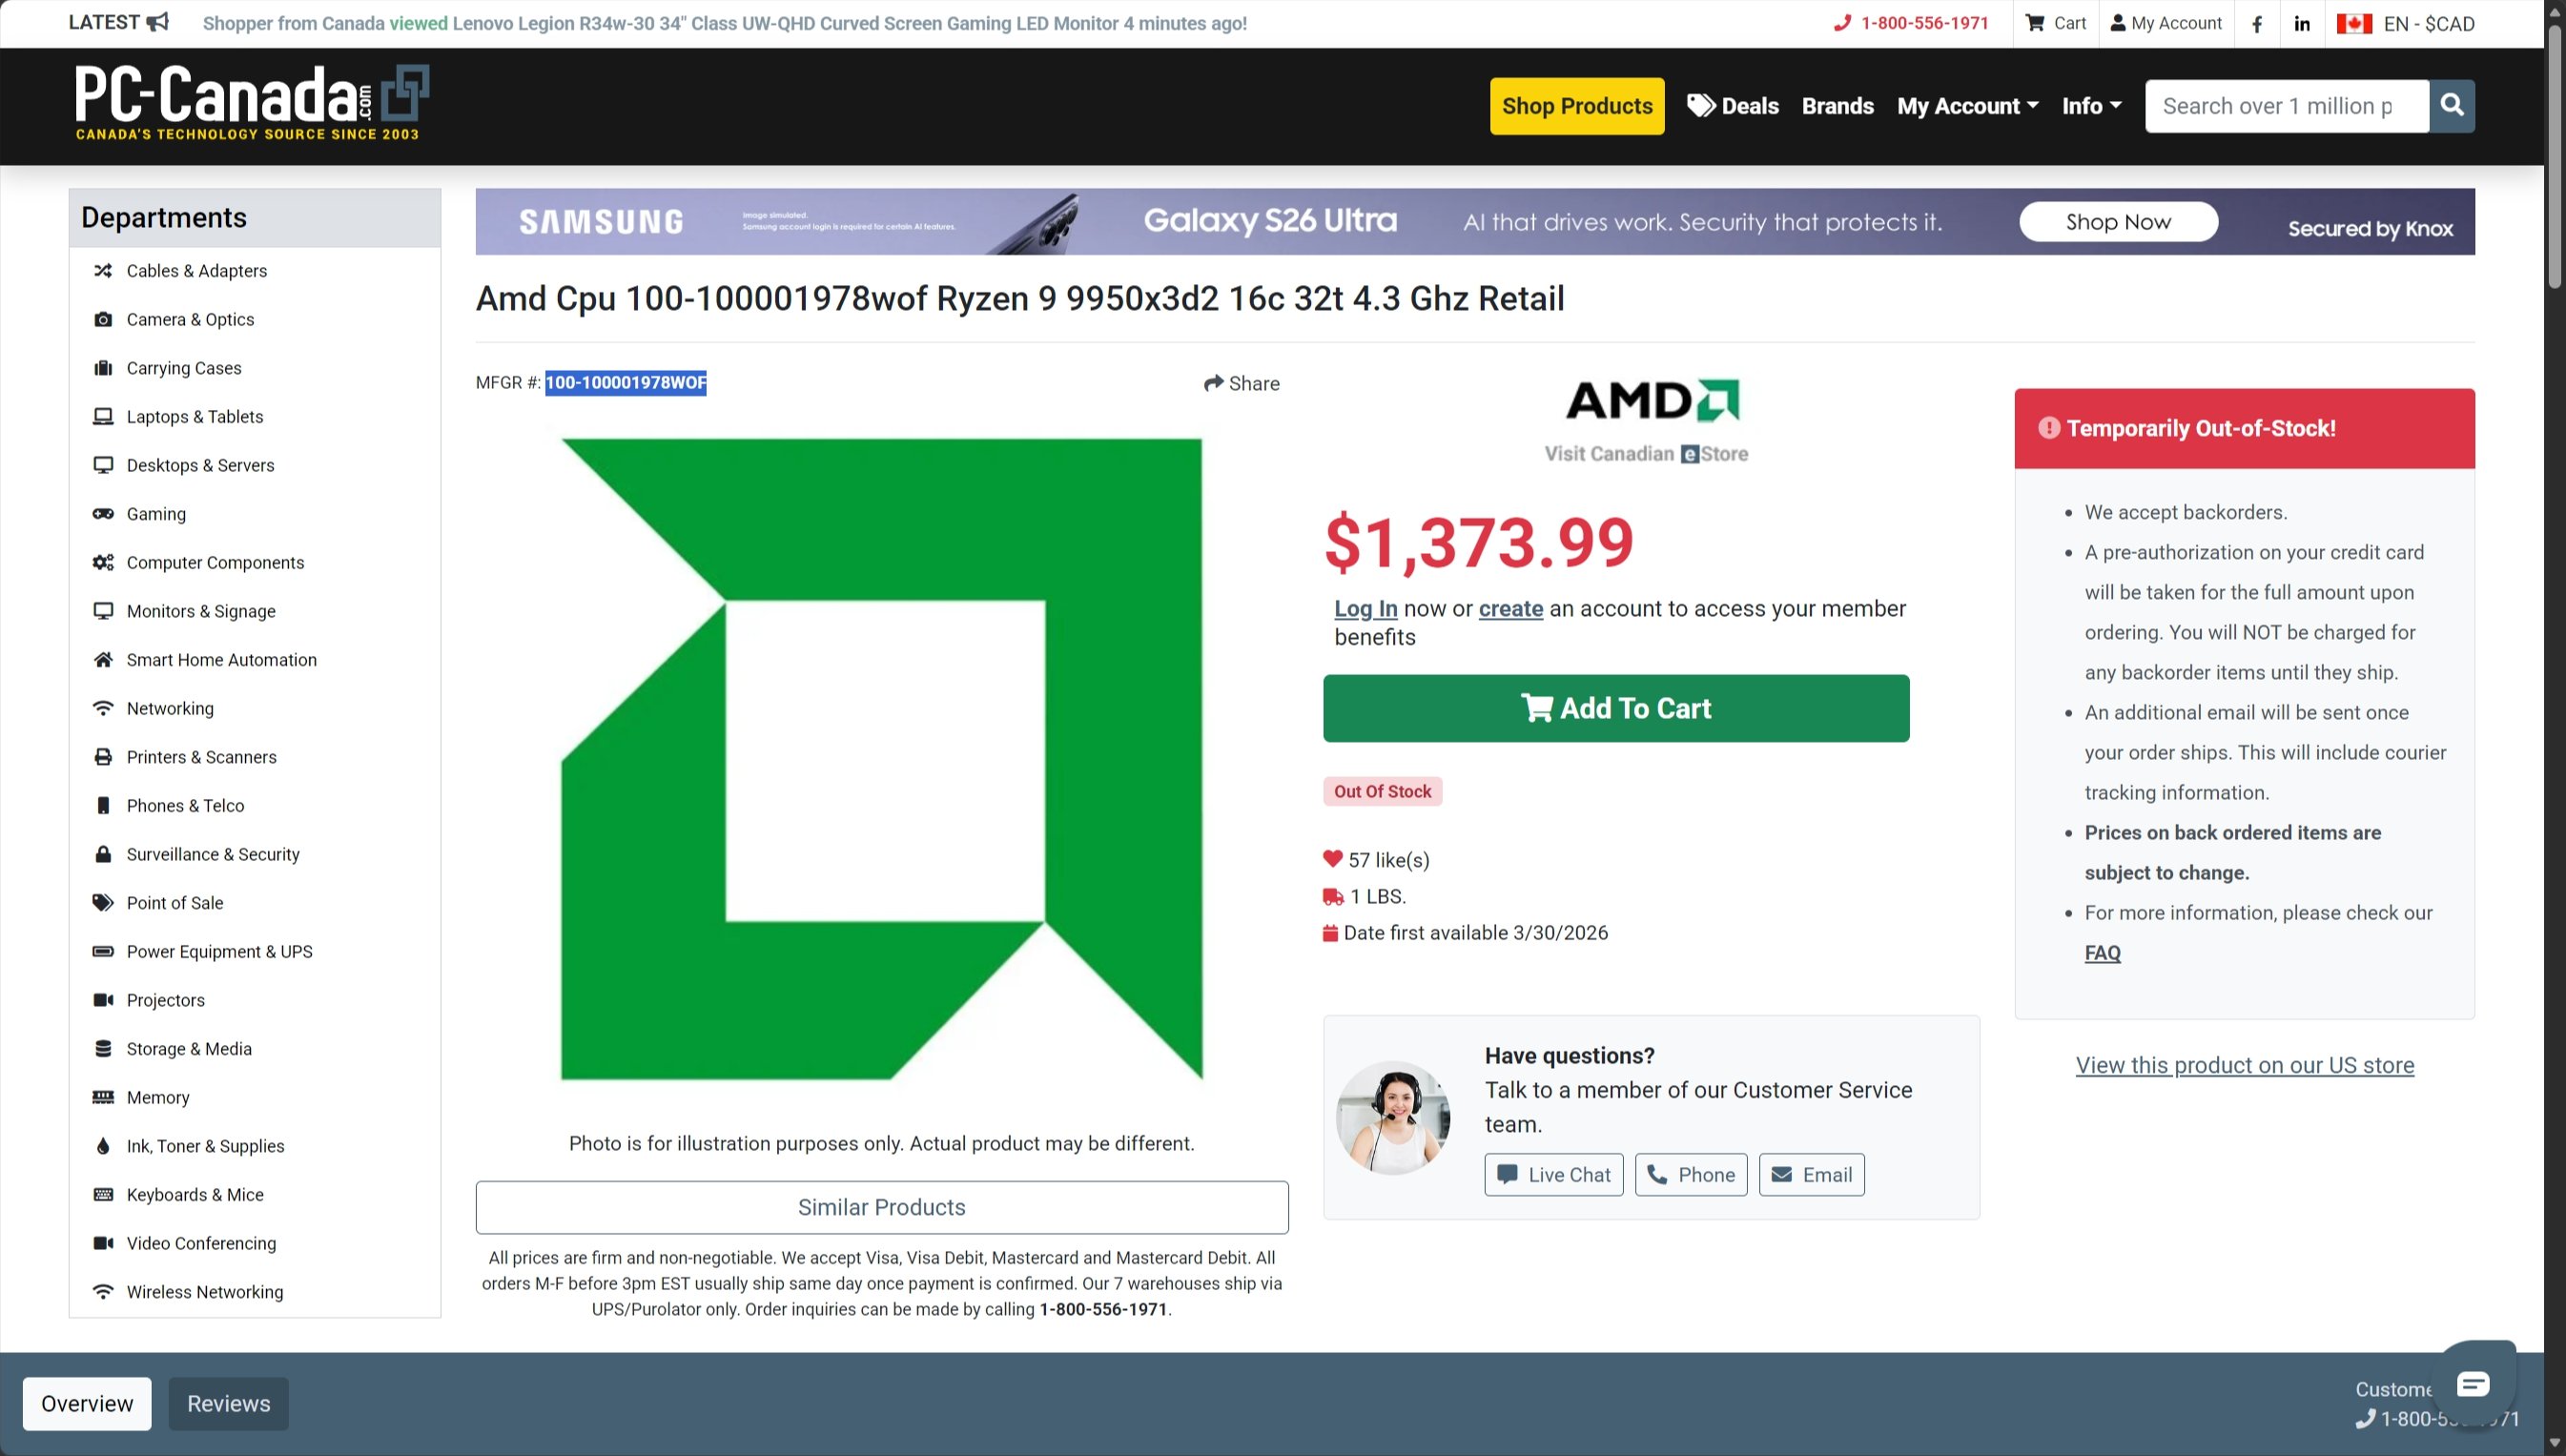
Task: Open View this product on our US store
Action: (x=2243, y=1065)
